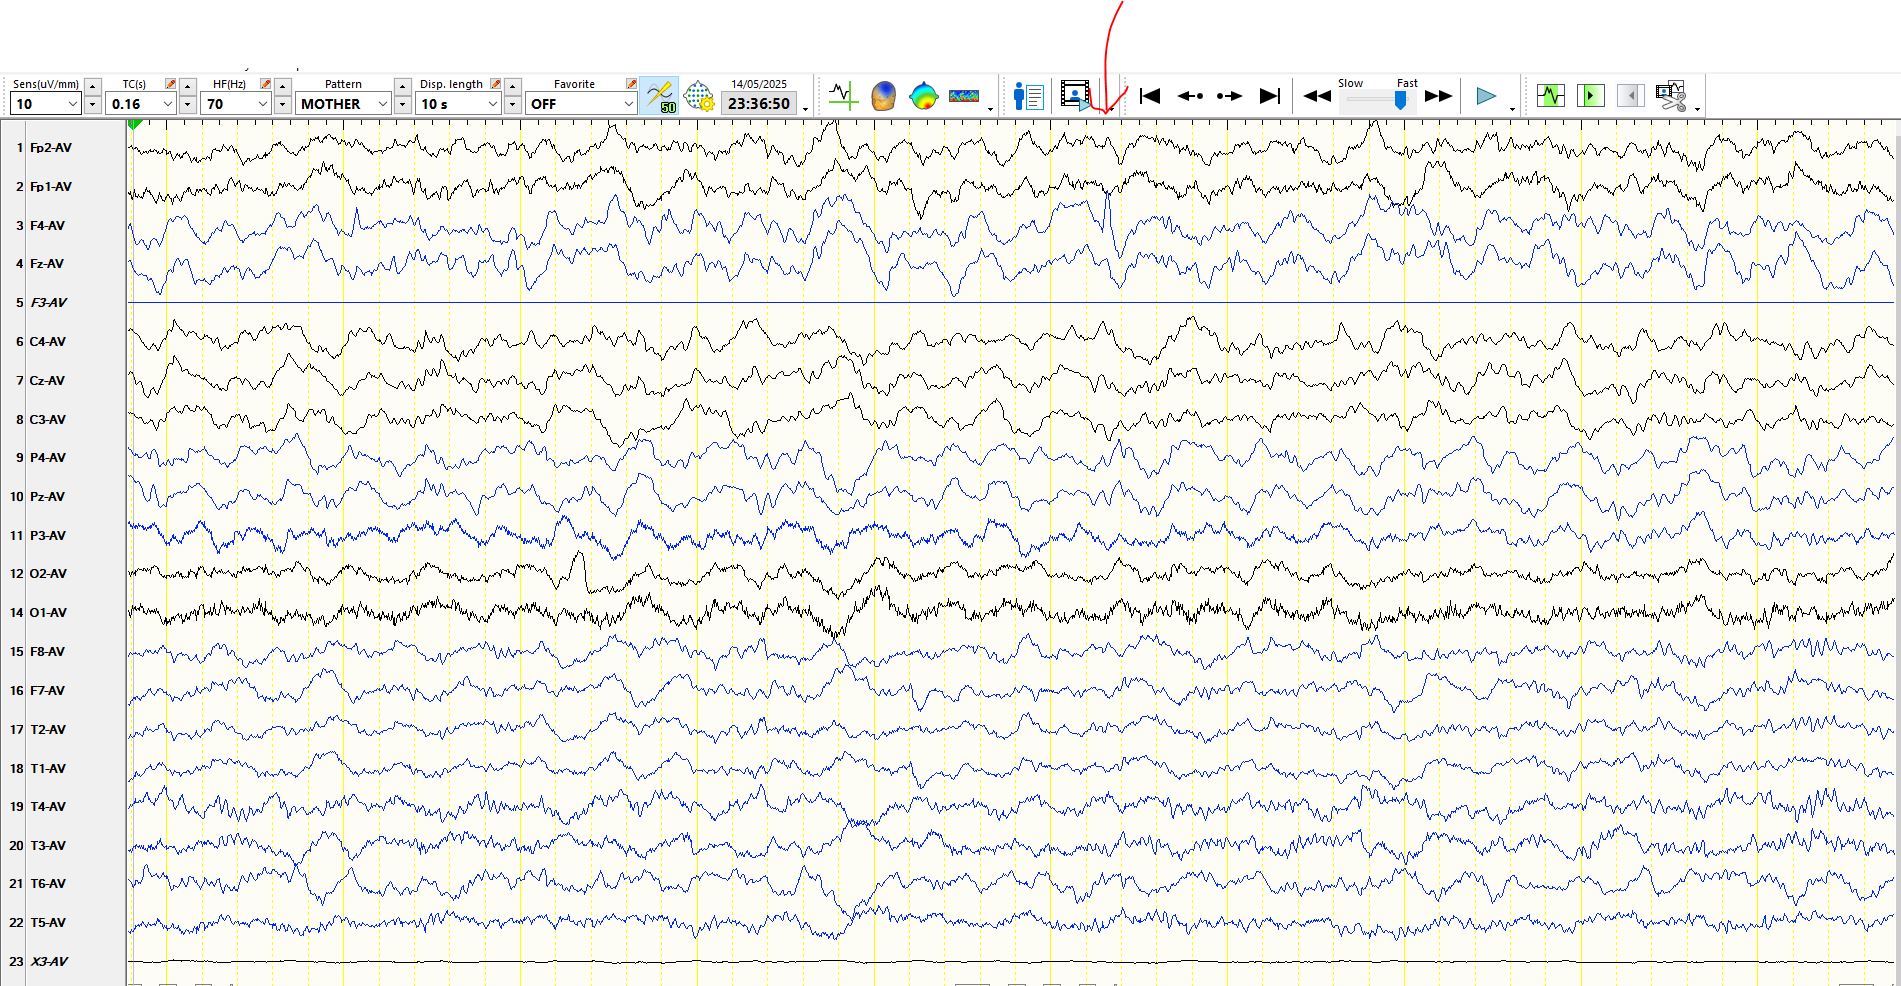Select the F3-AV channel label
The height and width of the screenshot is (986, 1901).
[x=48, y=303]
